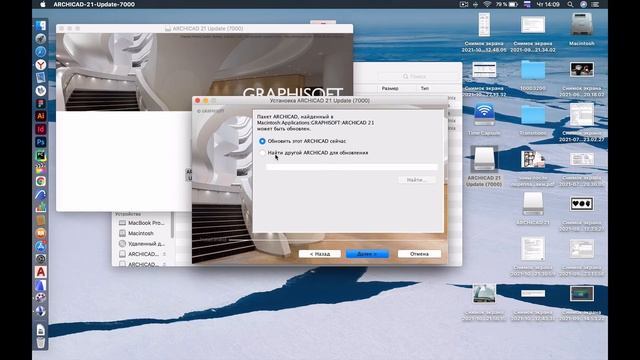
Task: Open Launchpad from the Dock
Action: [x=40, y=39]
